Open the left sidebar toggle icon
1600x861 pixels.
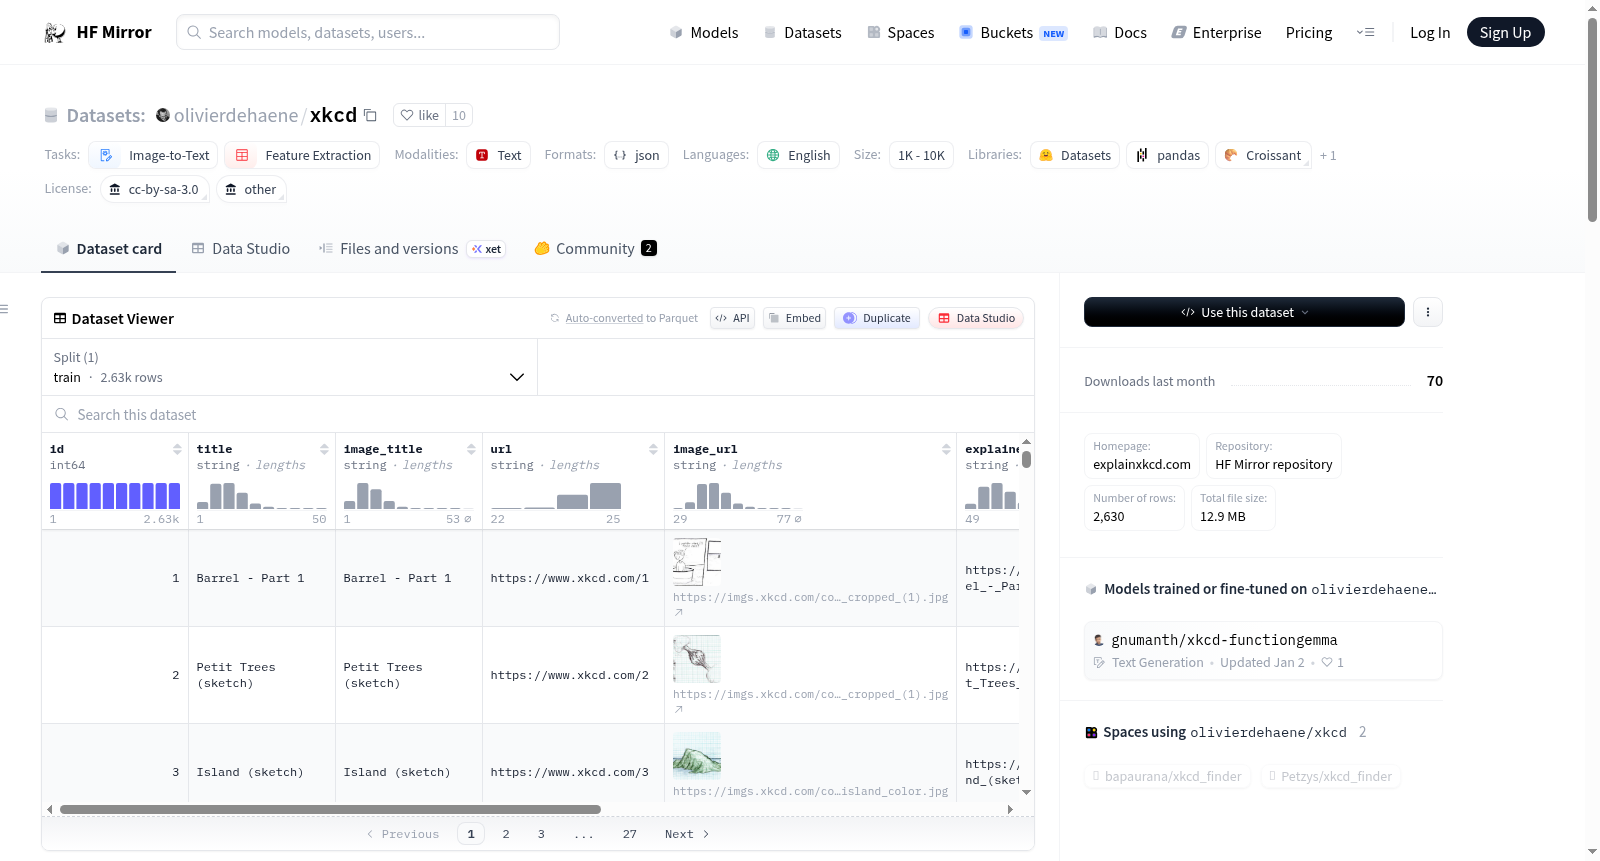(4, 309)
